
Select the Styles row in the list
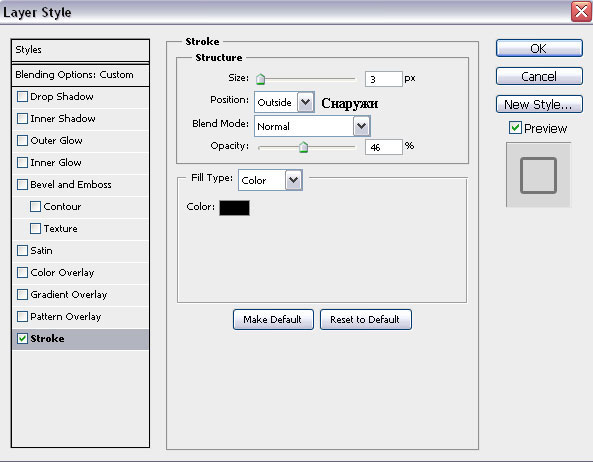tap(81, 50)
